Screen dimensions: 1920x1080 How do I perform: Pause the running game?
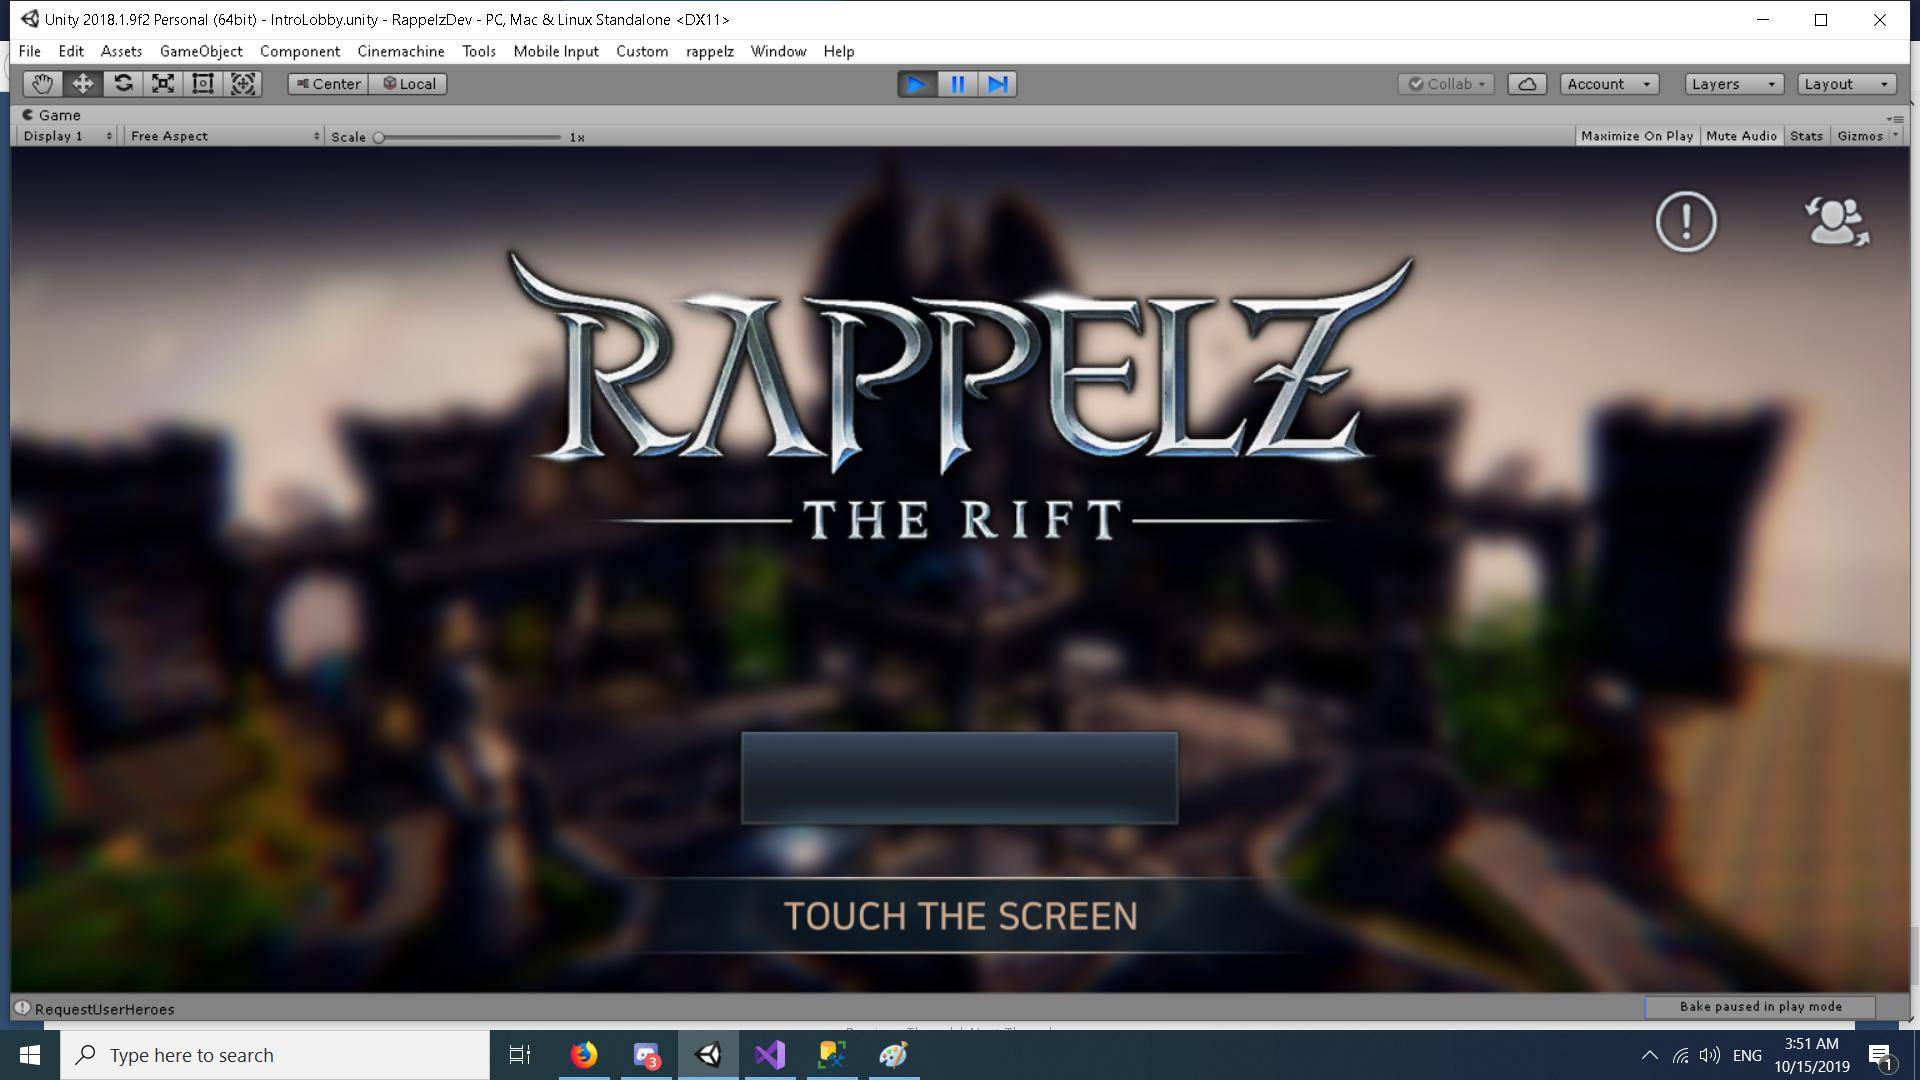pyautogui.click(x=957, y=84)
